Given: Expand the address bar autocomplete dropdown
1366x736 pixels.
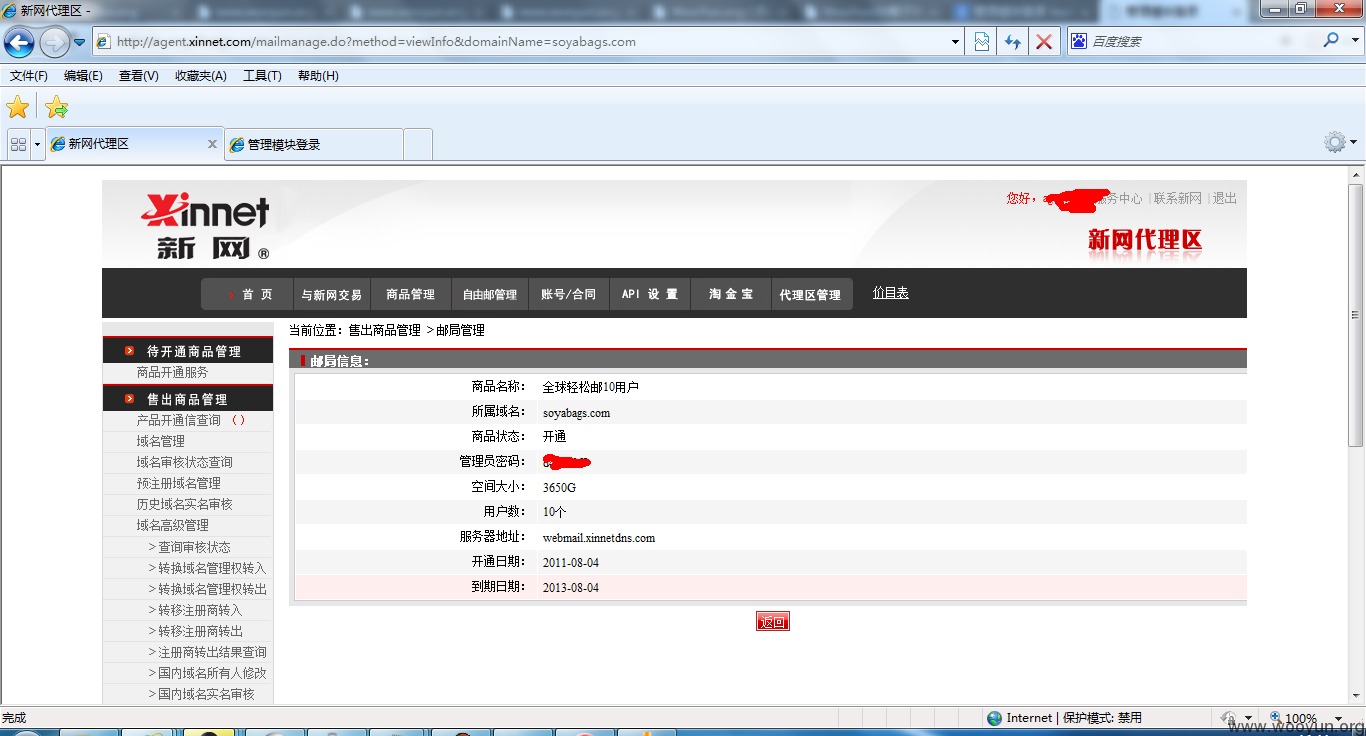Looking at the screenshot, I should click(955, 42).
